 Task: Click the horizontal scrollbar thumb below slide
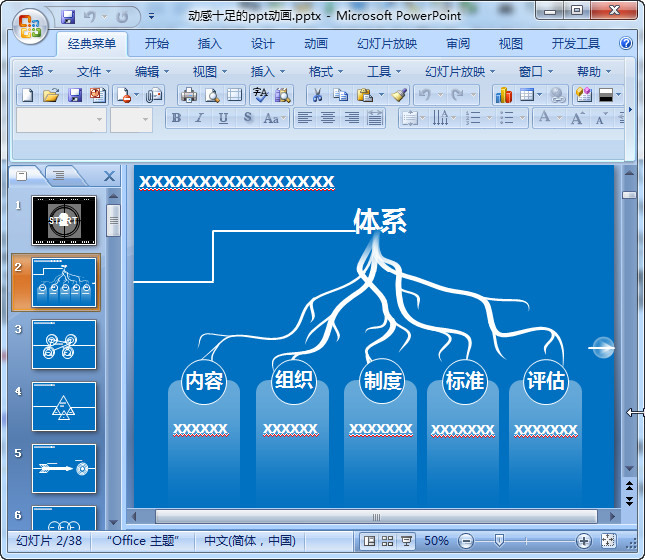point(376,517)
